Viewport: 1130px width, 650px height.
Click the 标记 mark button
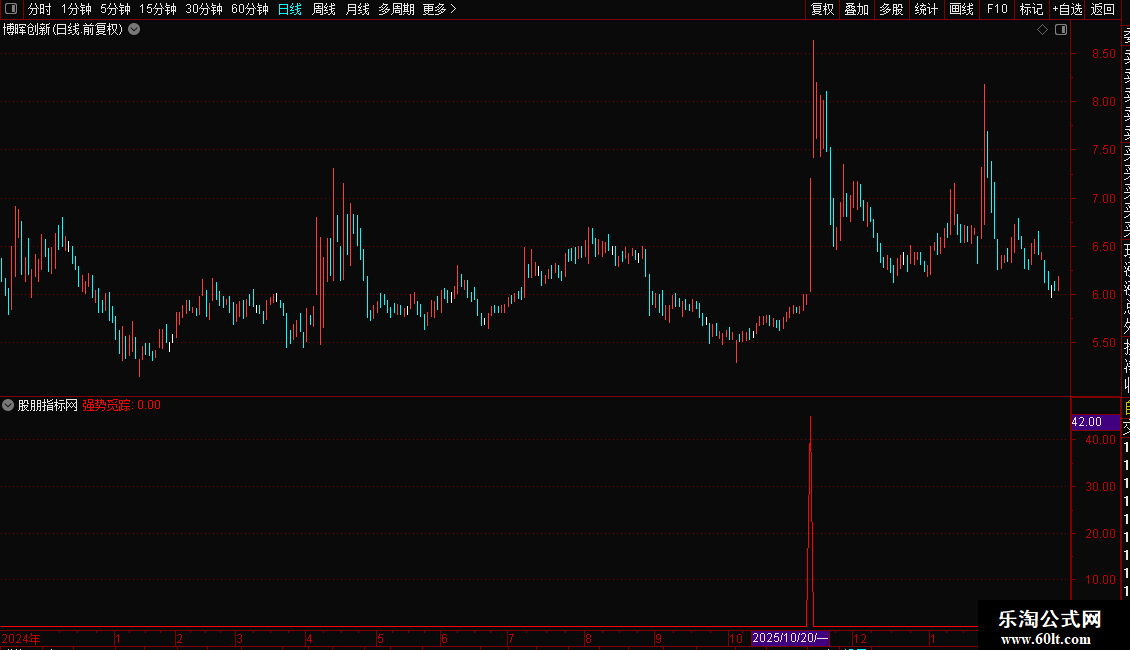(1031, 9)
